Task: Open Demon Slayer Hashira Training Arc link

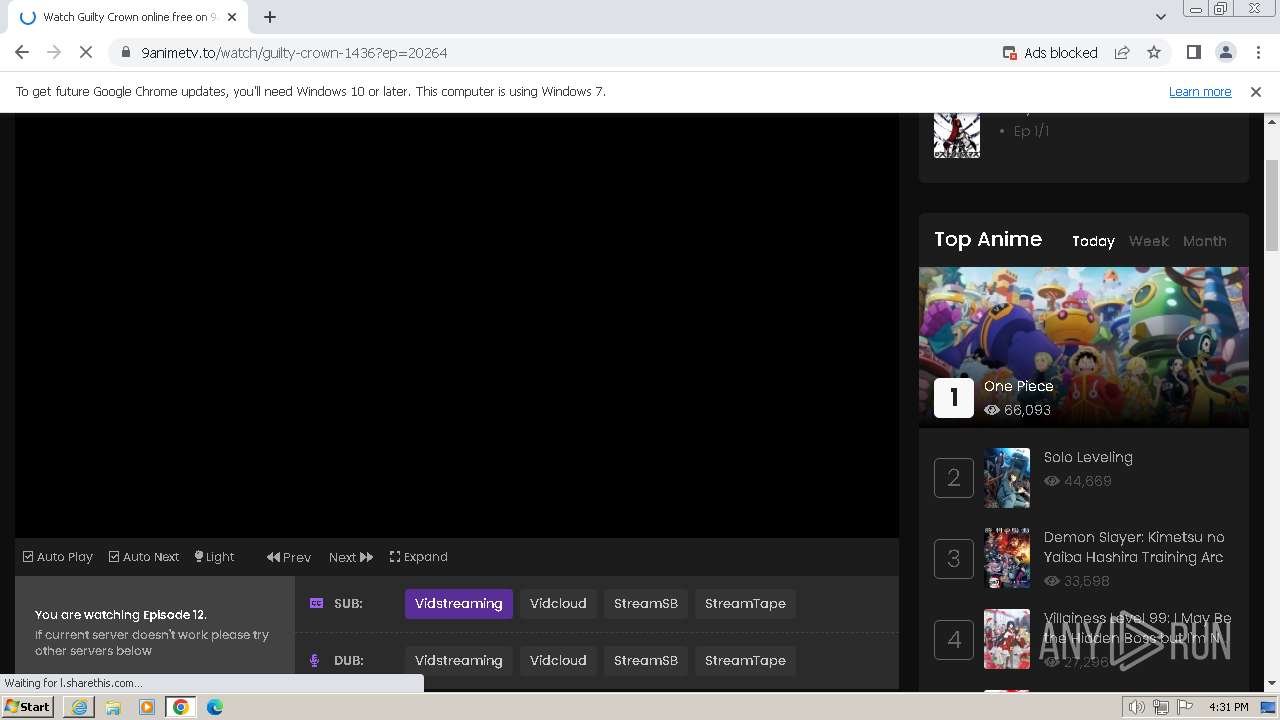Action: click(x=1134, y=547)
